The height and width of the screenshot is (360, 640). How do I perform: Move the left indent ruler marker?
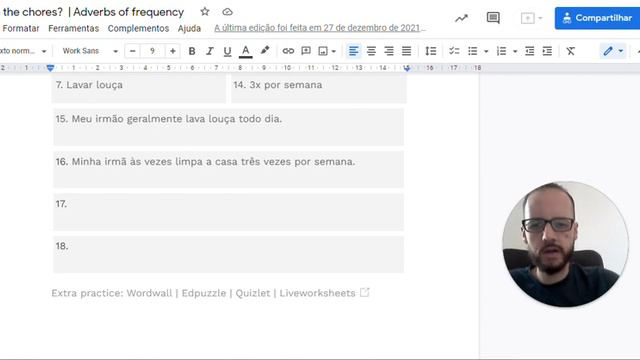coord(50,68)
